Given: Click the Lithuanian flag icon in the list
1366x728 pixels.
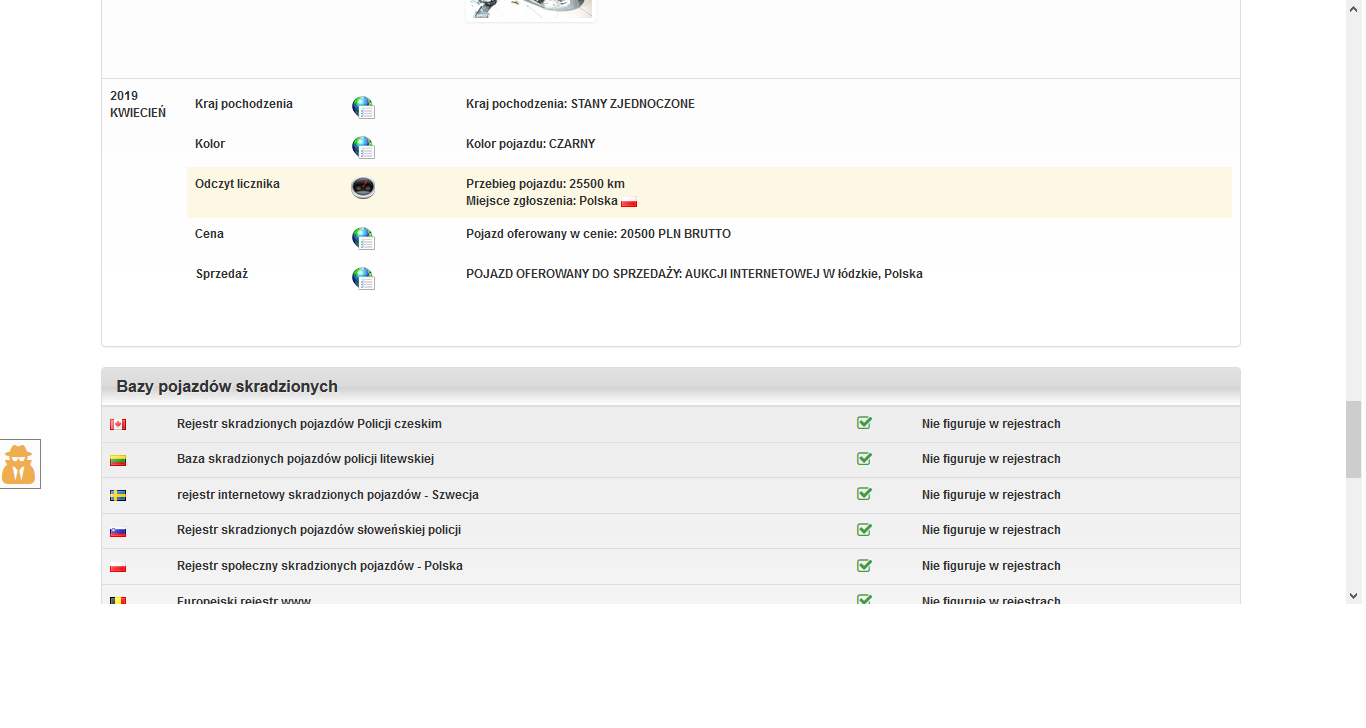Looking at the screenshot, I should (118, 460).
